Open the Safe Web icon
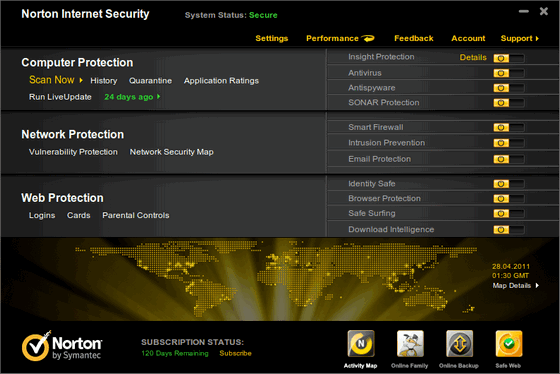Viewport: 560px width, 374px height. [509, 344]
